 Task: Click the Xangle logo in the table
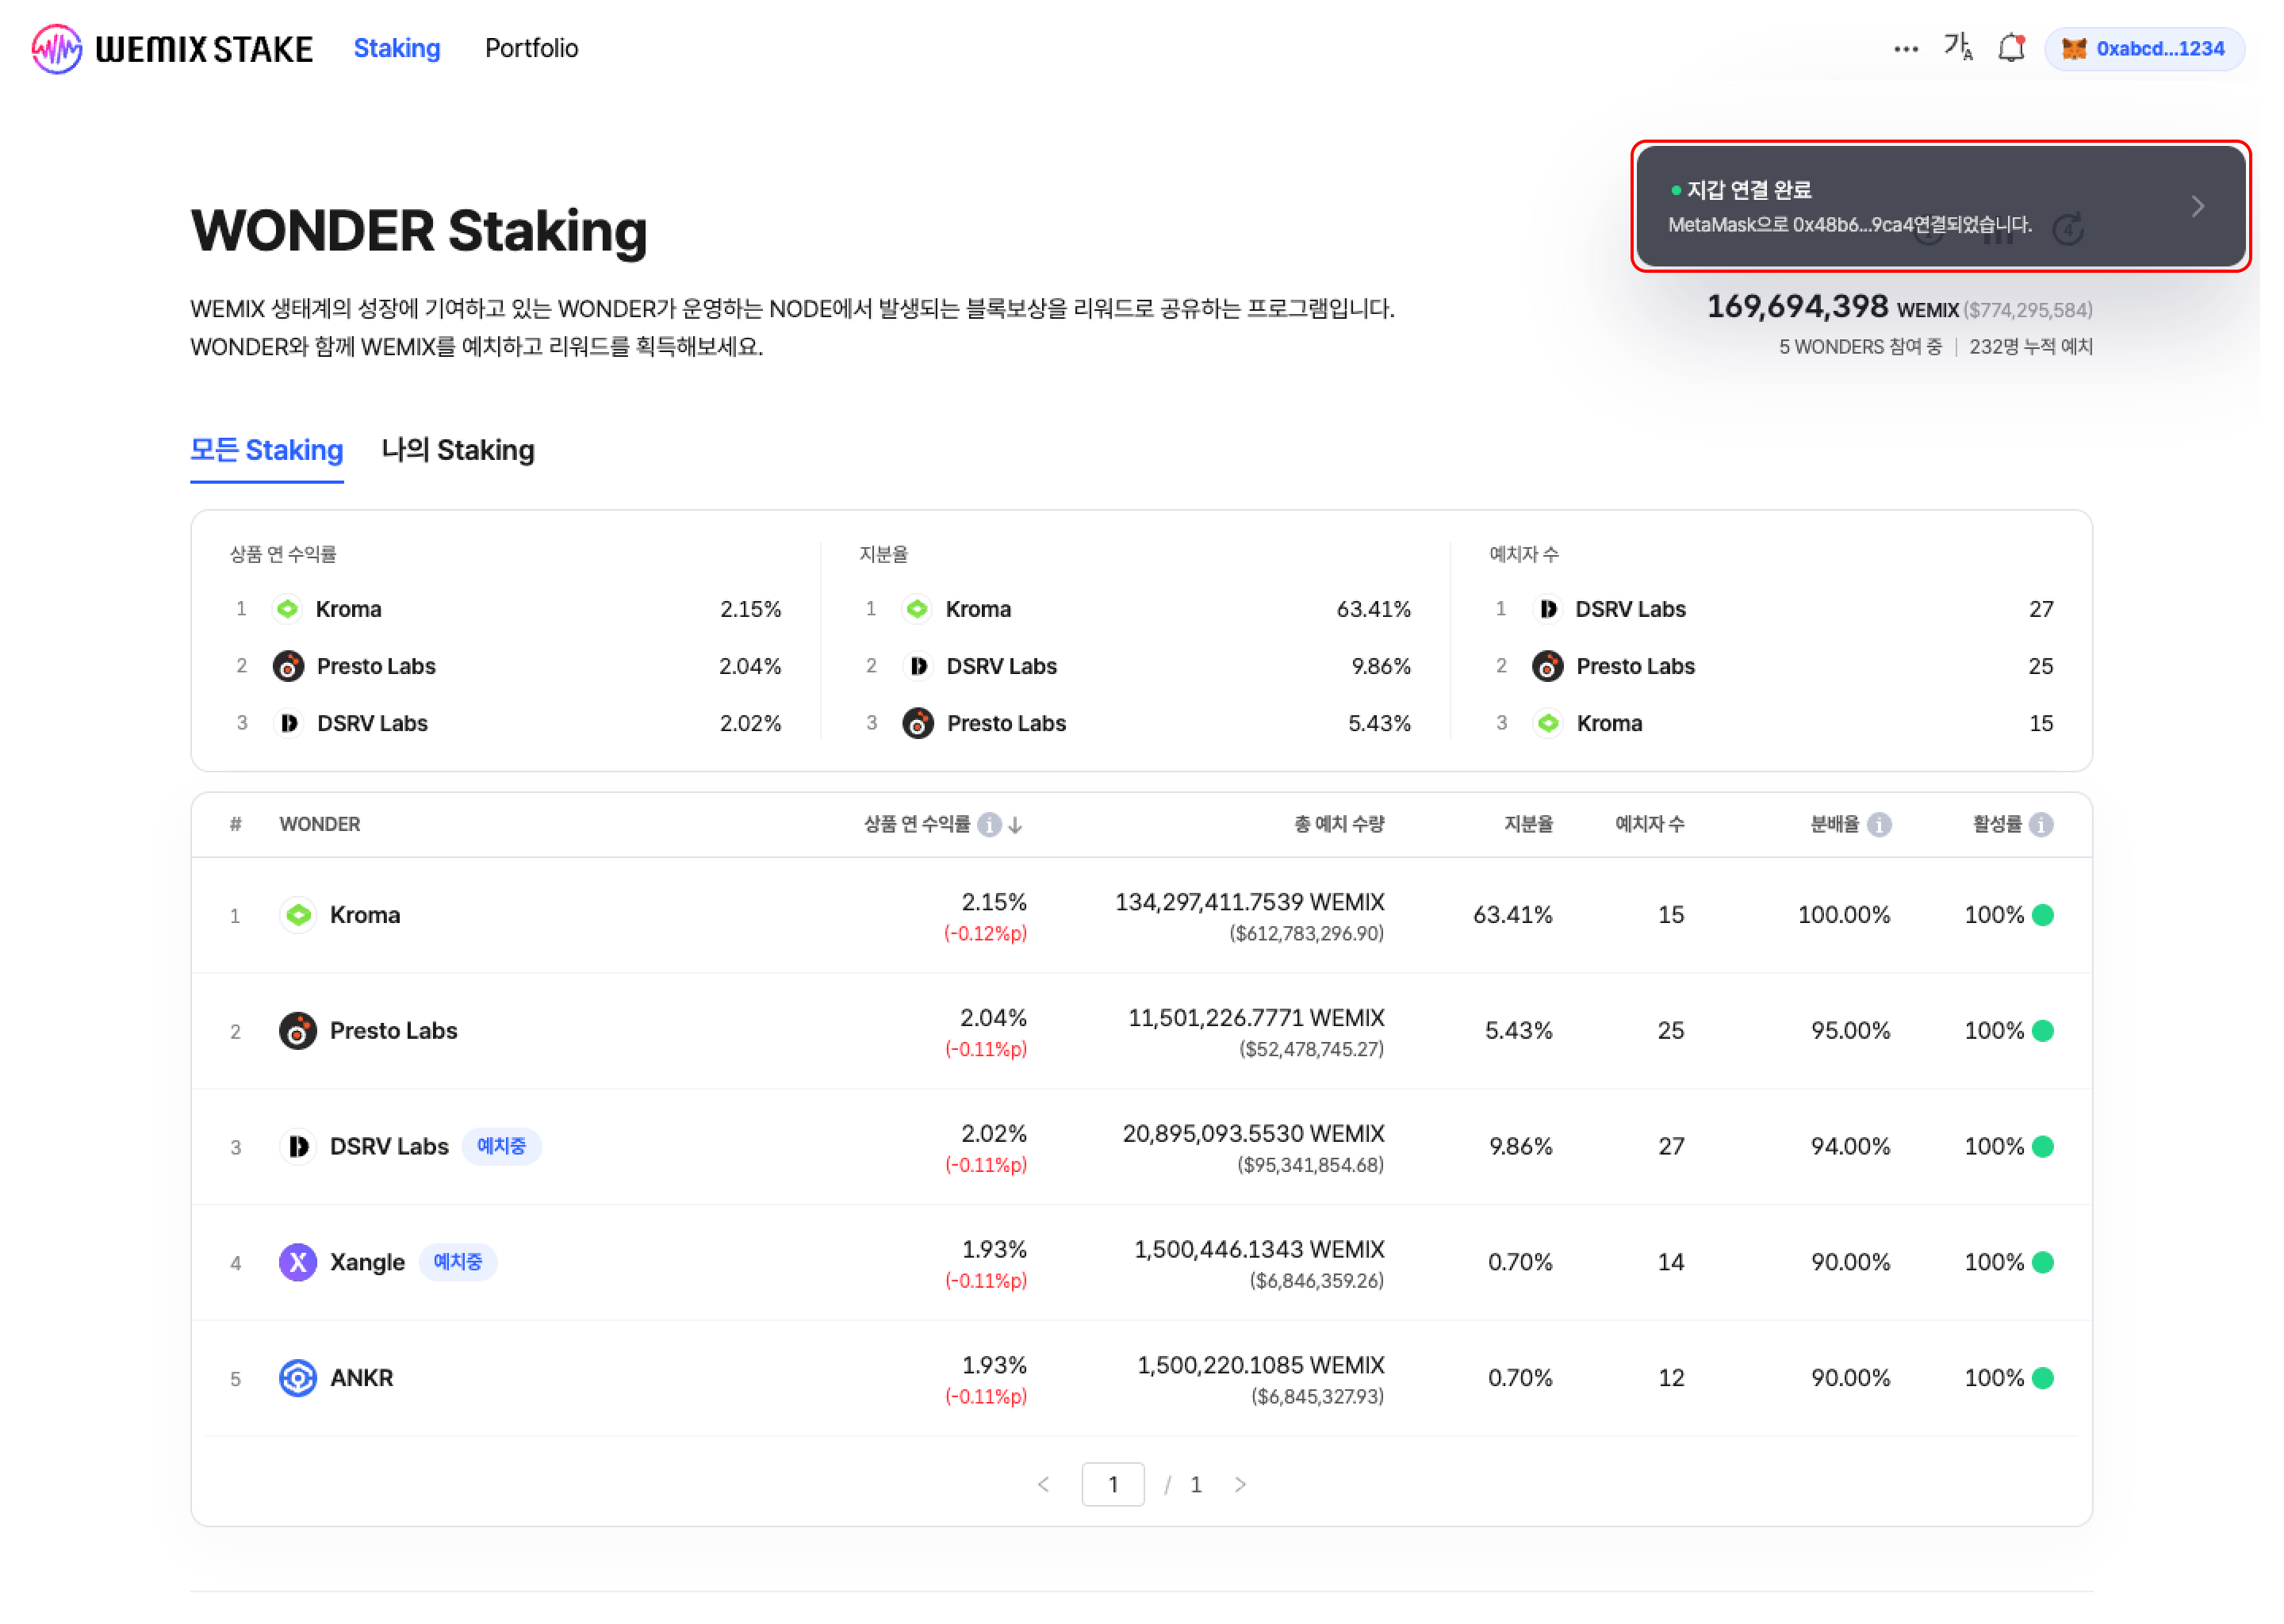(297, 1262)
